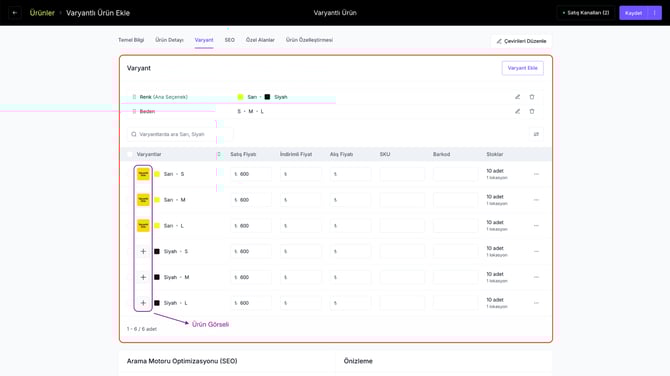Select all variants with header checkbox

(x=130, y=154)
